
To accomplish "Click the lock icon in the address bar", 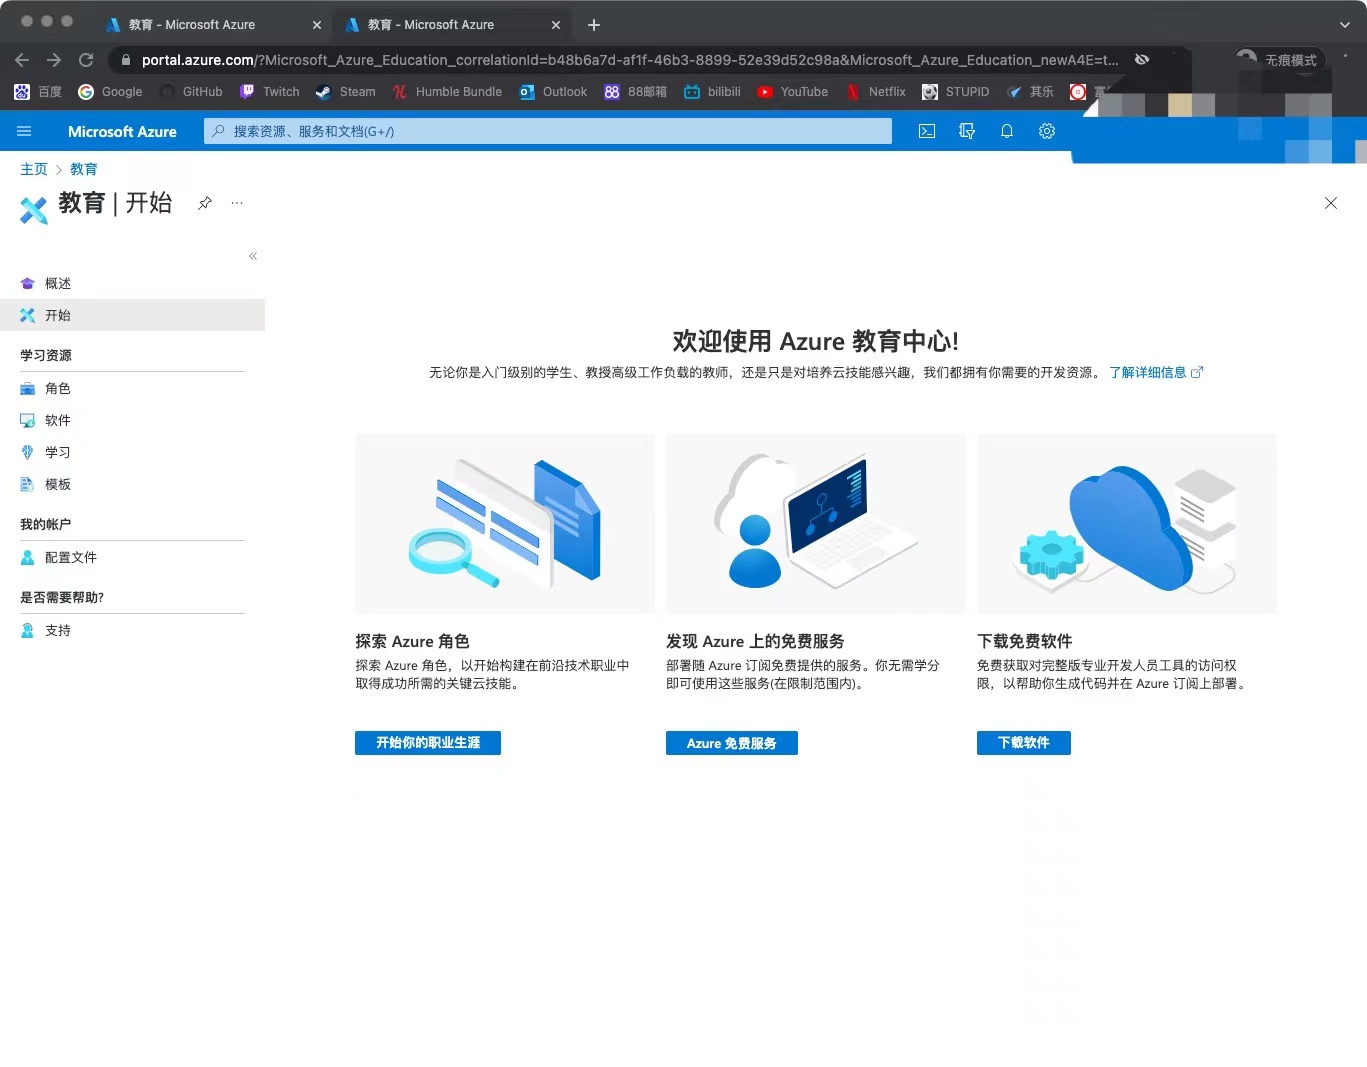I will pyautogui.click(x=126, y=60).
